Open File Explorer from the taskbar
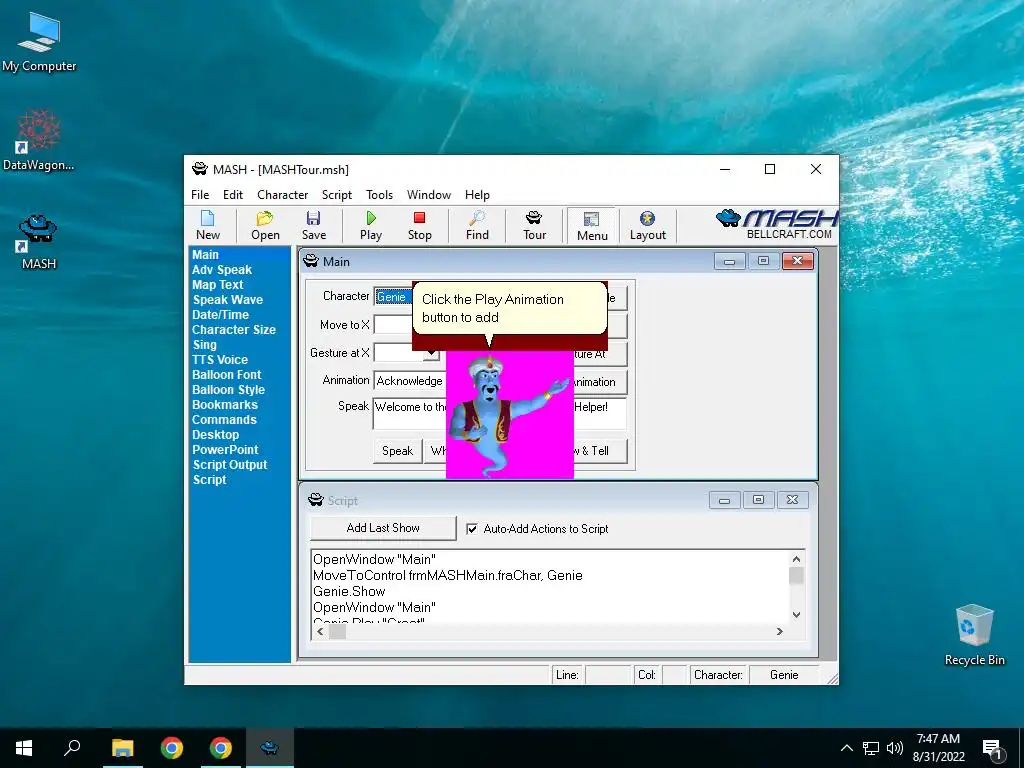 click(122, 748)
